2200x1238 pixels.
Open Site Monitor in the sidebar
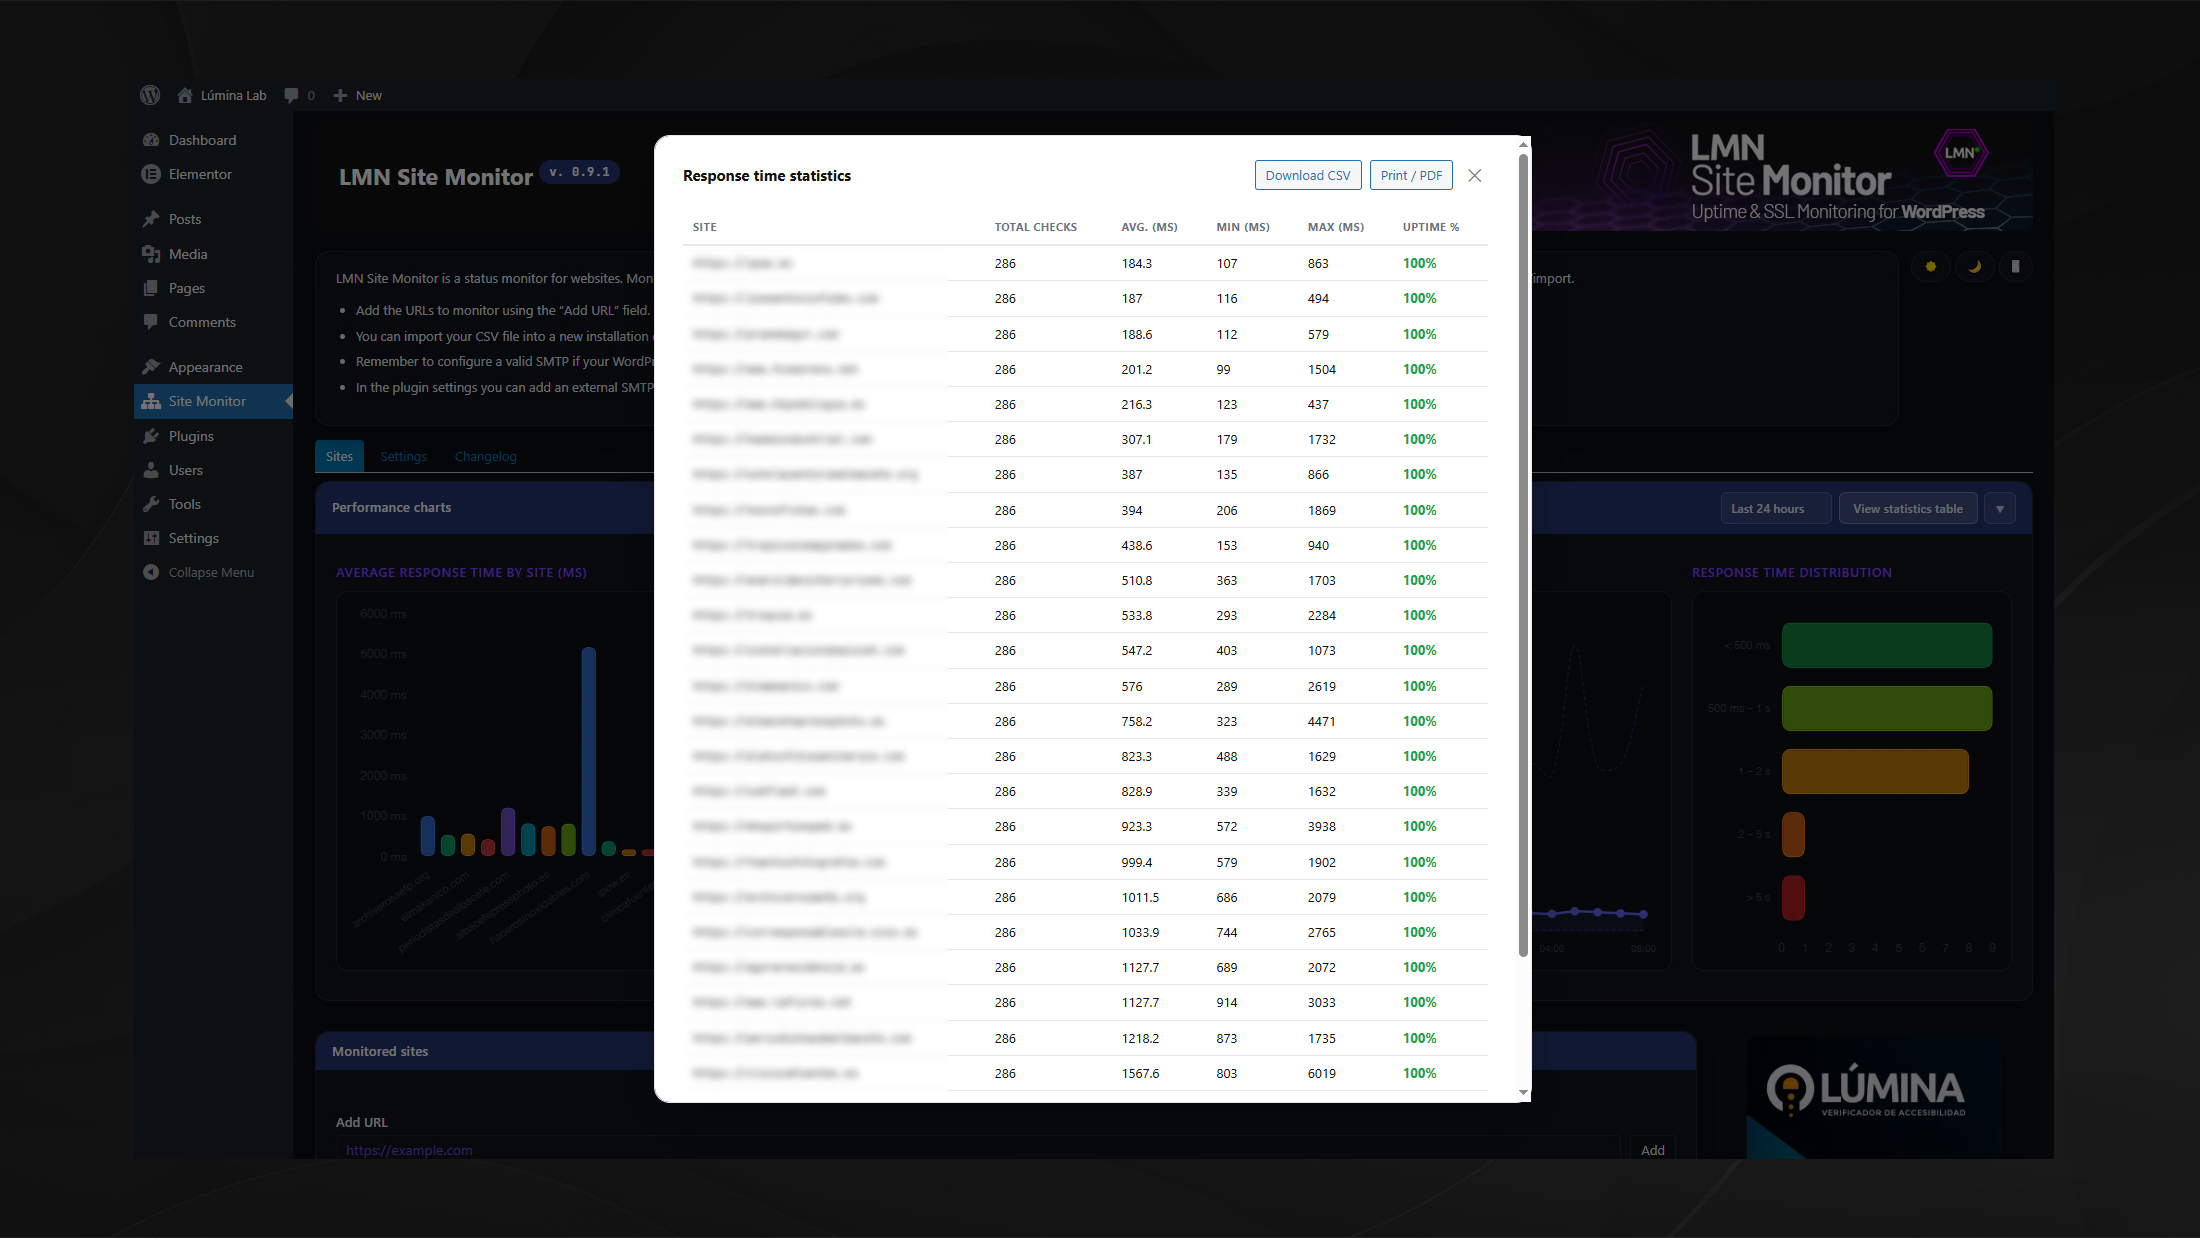point(207,401)
